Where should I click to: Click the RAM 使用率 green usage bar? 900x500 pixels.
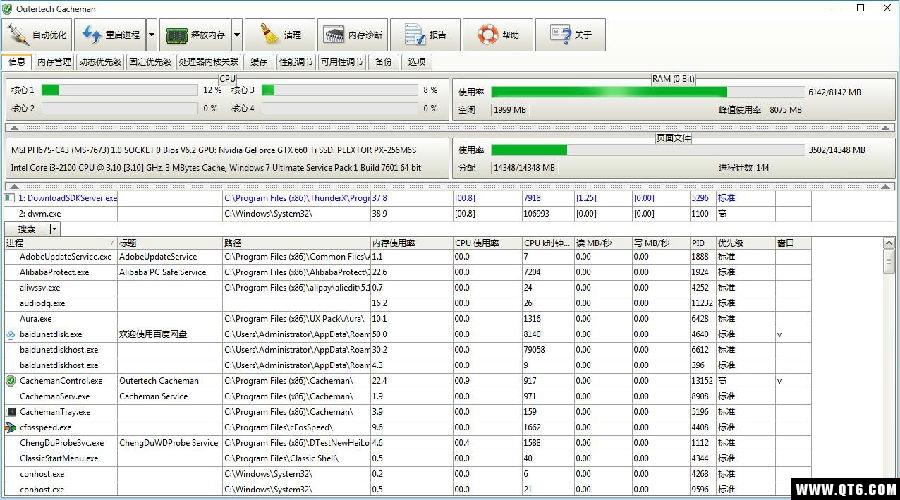click(x=648, y=92)
